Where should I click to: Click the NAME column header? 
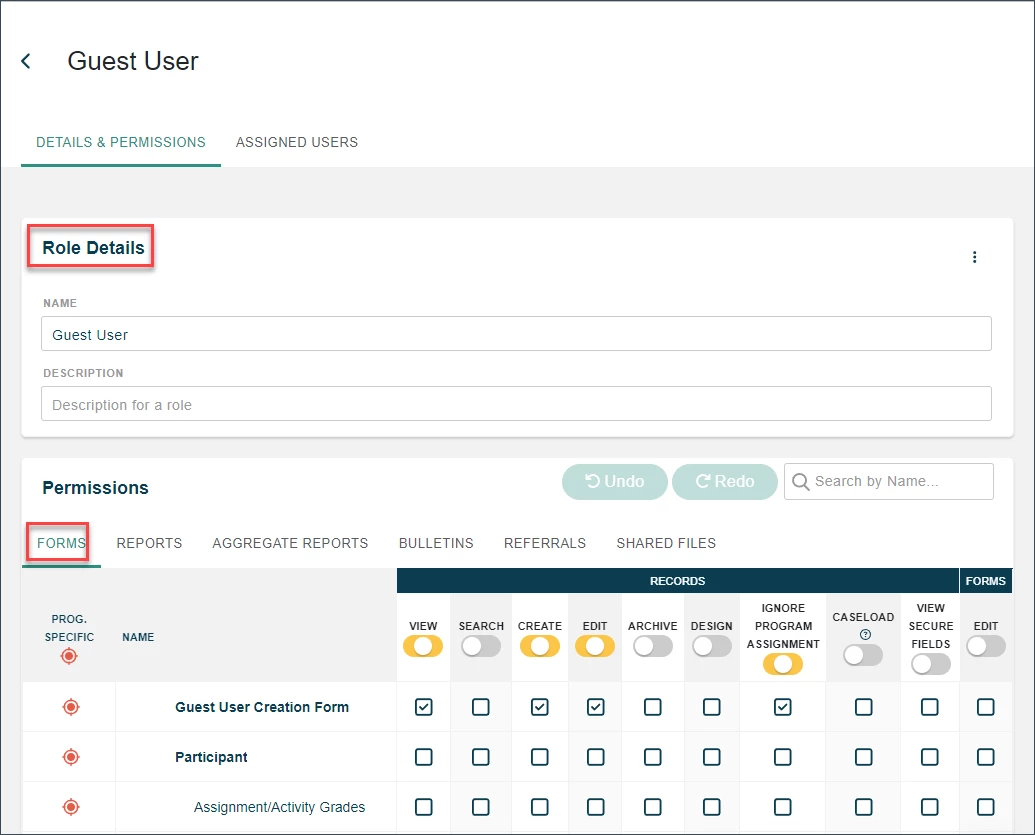(138, 637)
